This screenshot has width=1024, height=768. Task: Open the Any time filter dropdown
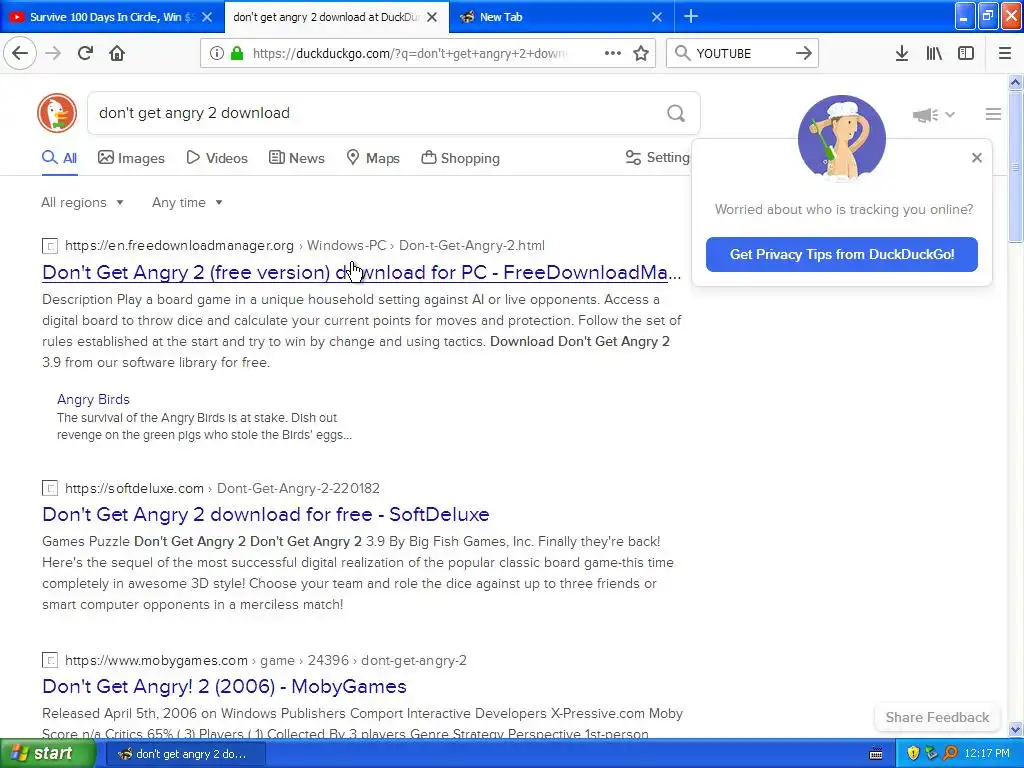pos(187,202)
